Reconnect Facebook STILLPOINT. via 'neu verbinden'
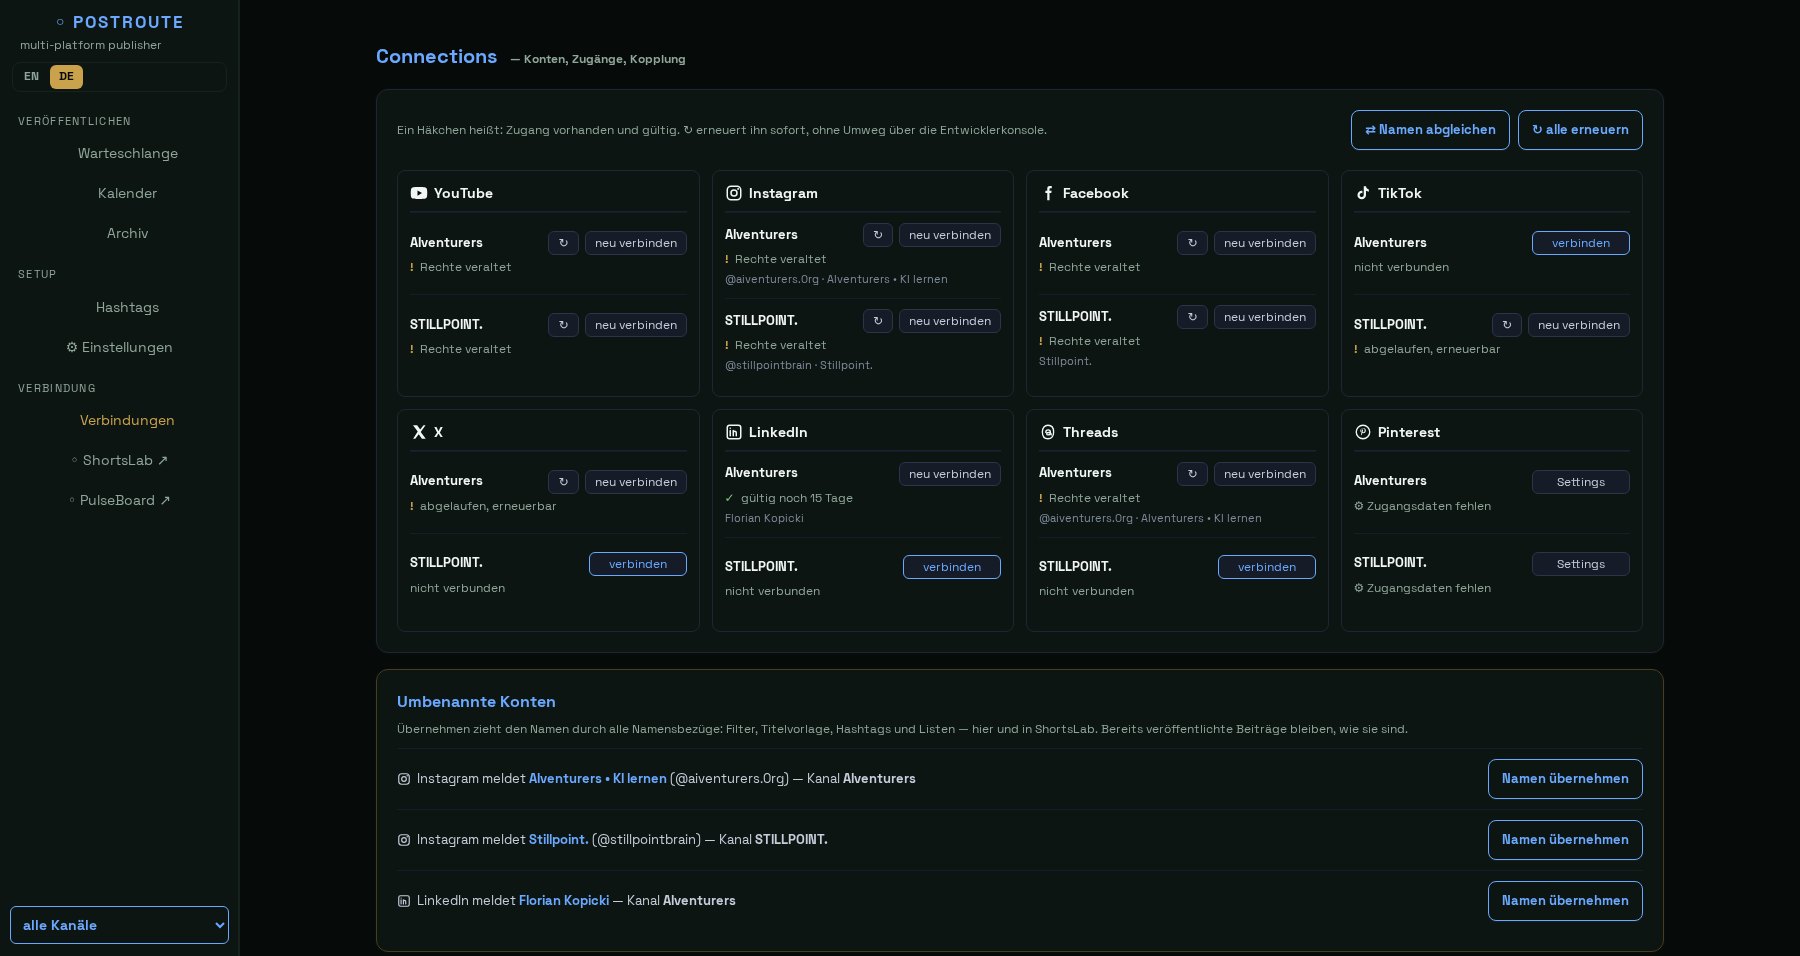 [1265, 317]
